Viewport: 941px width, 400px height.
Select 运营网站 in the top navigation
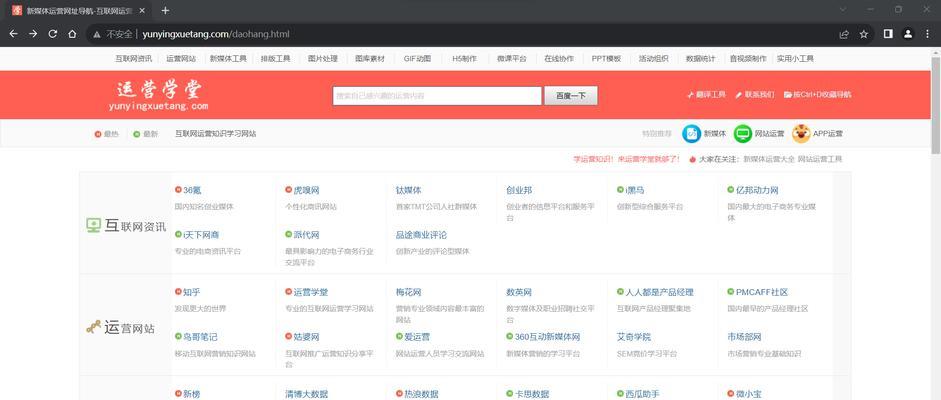click(x=181, y=59)
